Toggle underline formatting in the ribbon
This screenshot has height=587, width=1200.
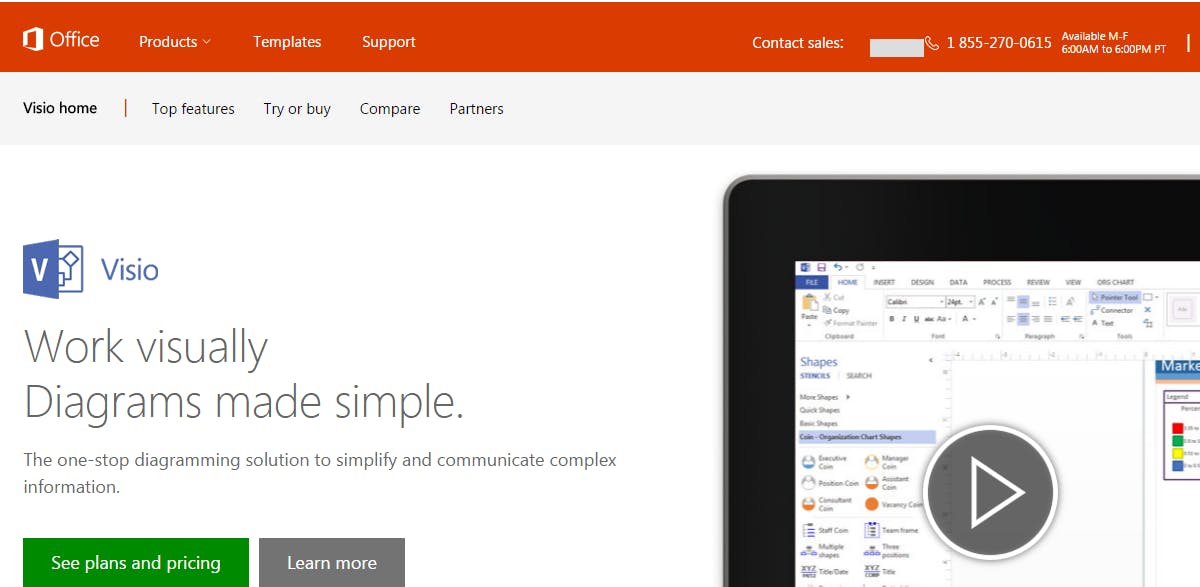click(x=916, y=319)
